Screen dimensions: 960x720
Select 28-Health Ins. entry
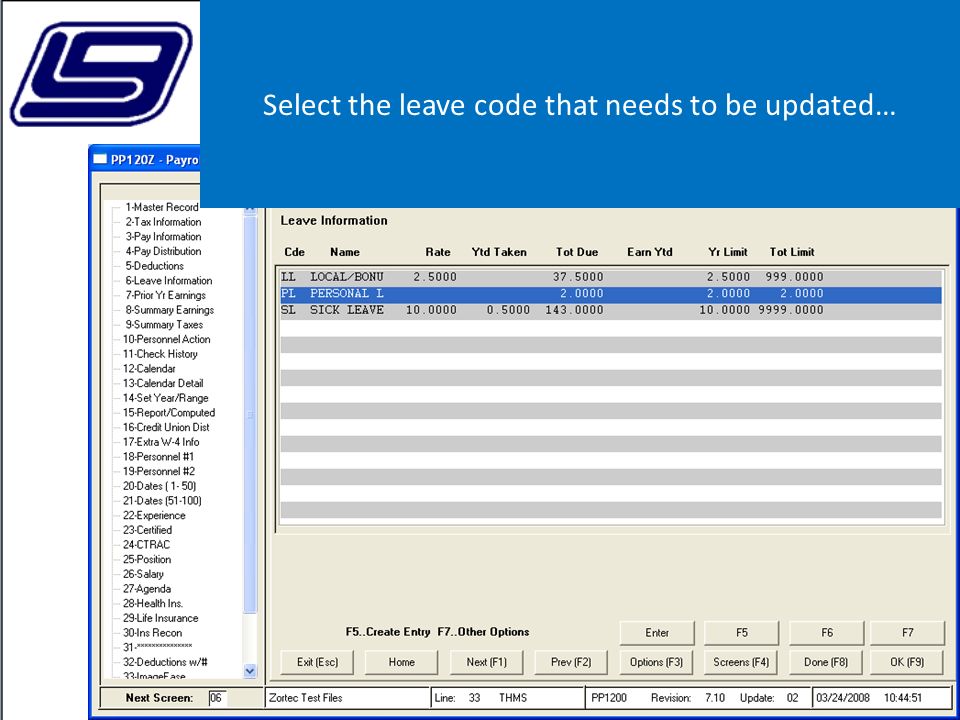click(152, 604)
